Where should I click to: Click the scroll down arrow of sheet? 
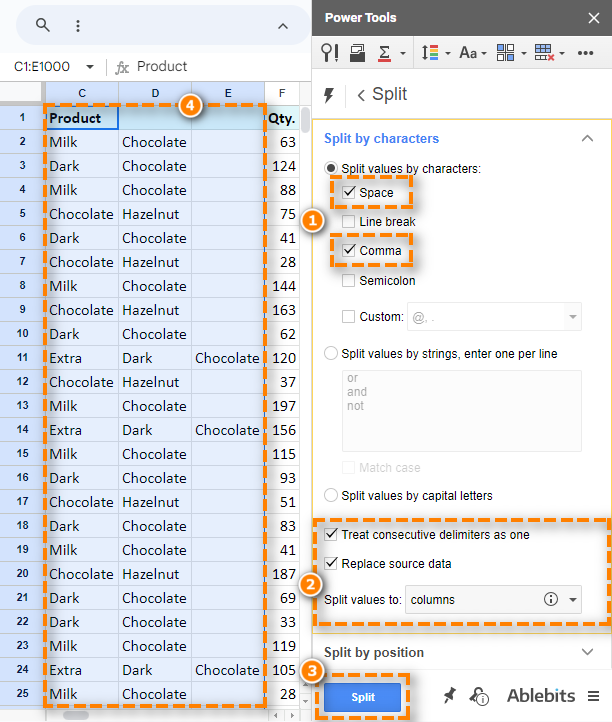pyautogui.click(x=305, y=701)
